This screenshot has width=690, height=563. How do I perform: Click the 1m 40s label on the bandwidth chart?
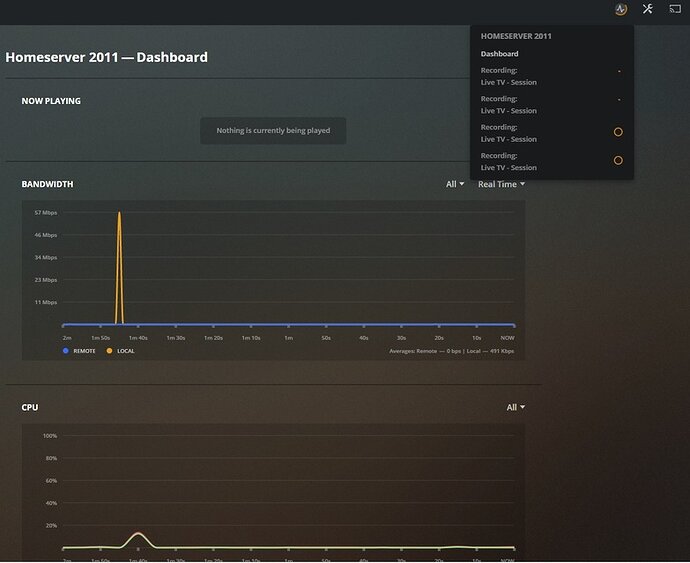click(x=138, y=338)
